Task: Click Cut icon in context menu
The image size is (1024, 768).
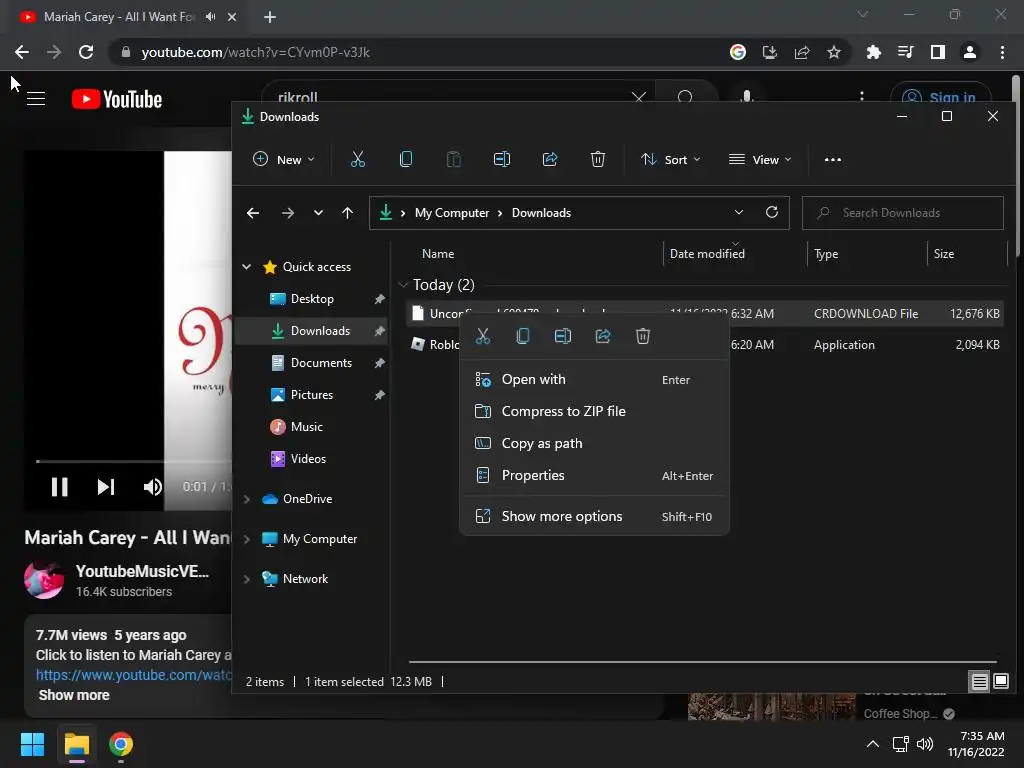Action: pos(483,336)
